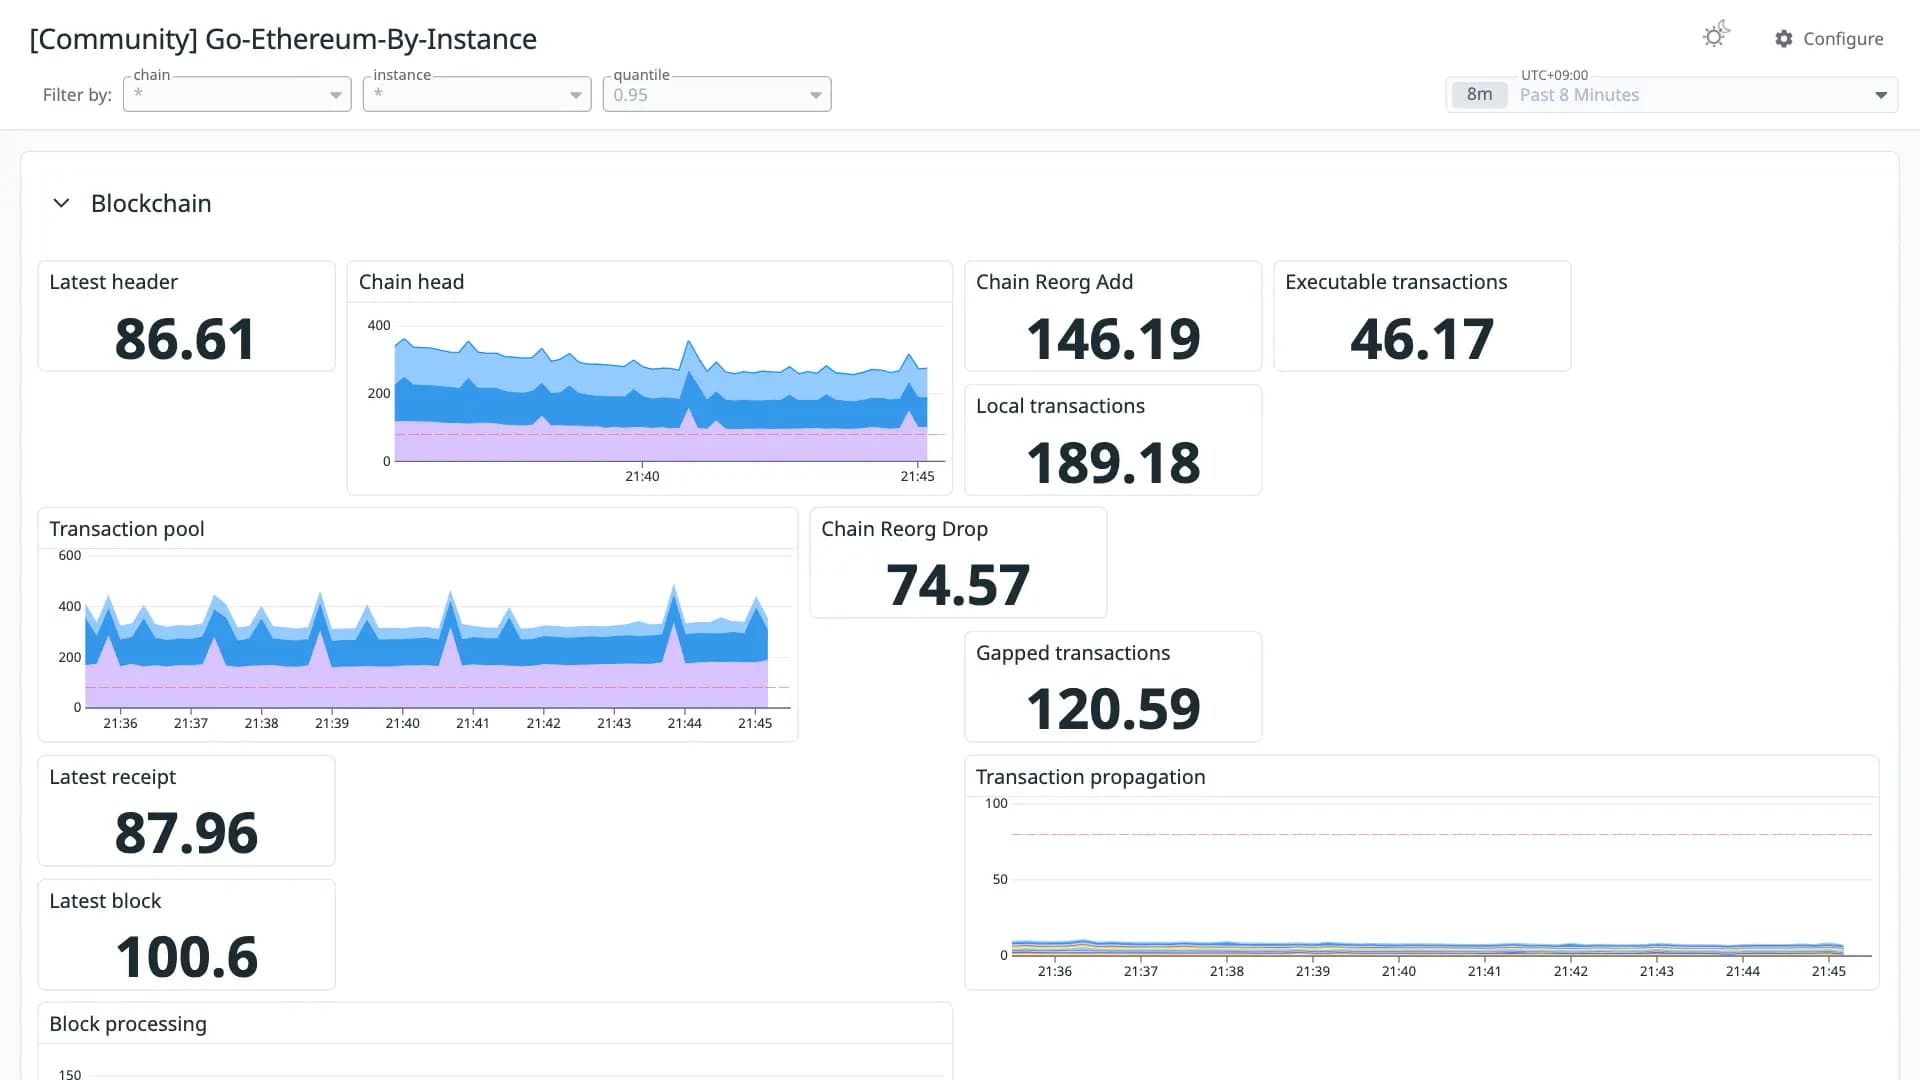Screen dimensions: 1920x1080
Task: Click the Chain head graph title
Action: pos(411,282)
